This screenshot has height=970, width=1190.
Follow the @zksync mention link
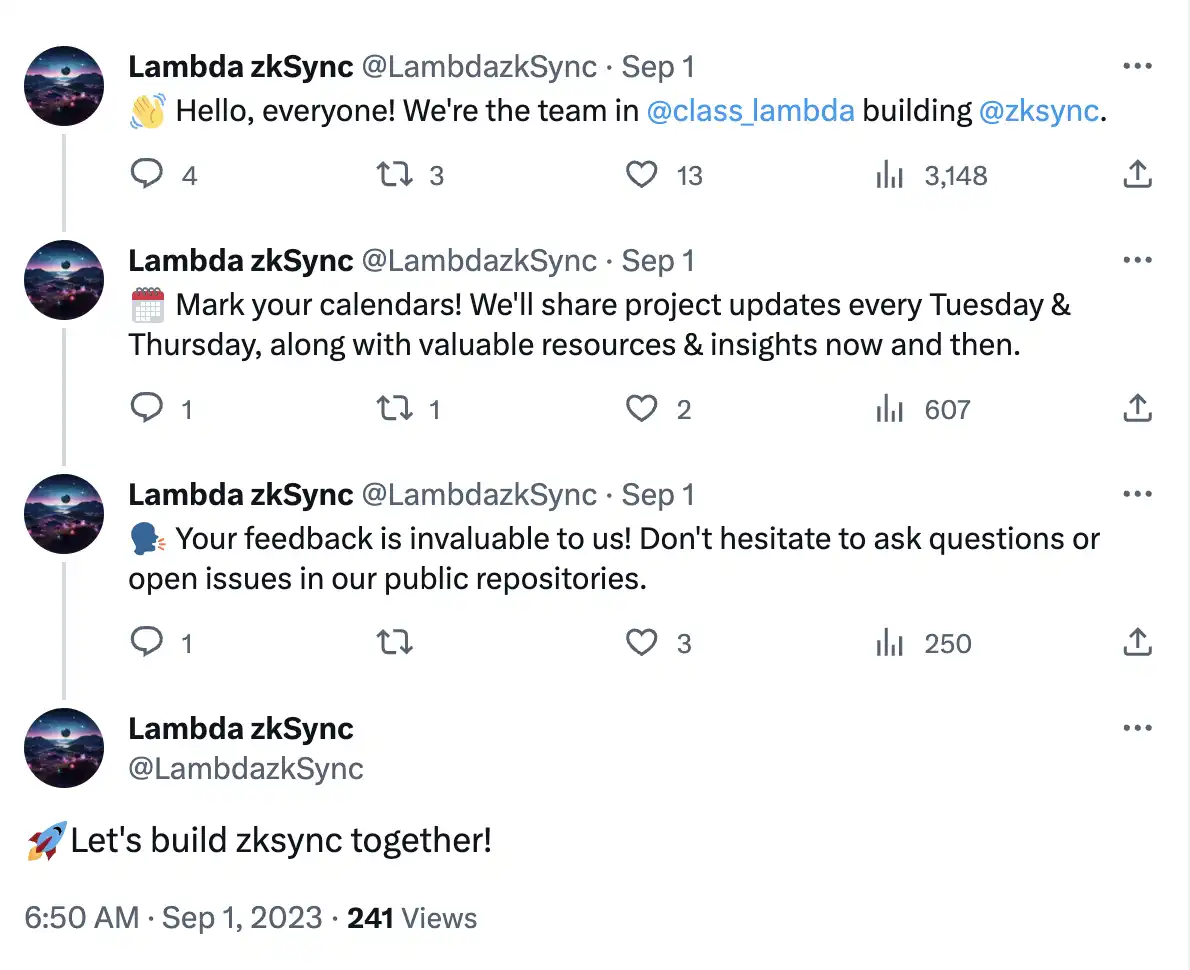pos(1039,111)
